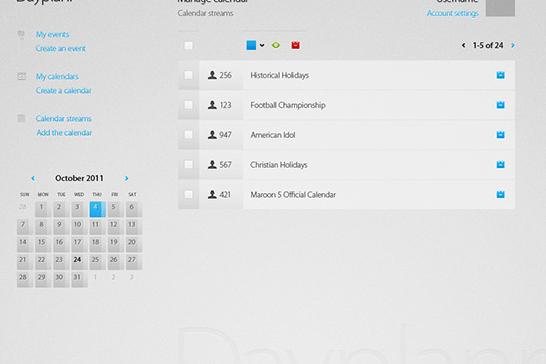This screenshot has width=546, height=364.
Task: Click the red calendar delete icon in toolbar
Action: pos(295,45)
